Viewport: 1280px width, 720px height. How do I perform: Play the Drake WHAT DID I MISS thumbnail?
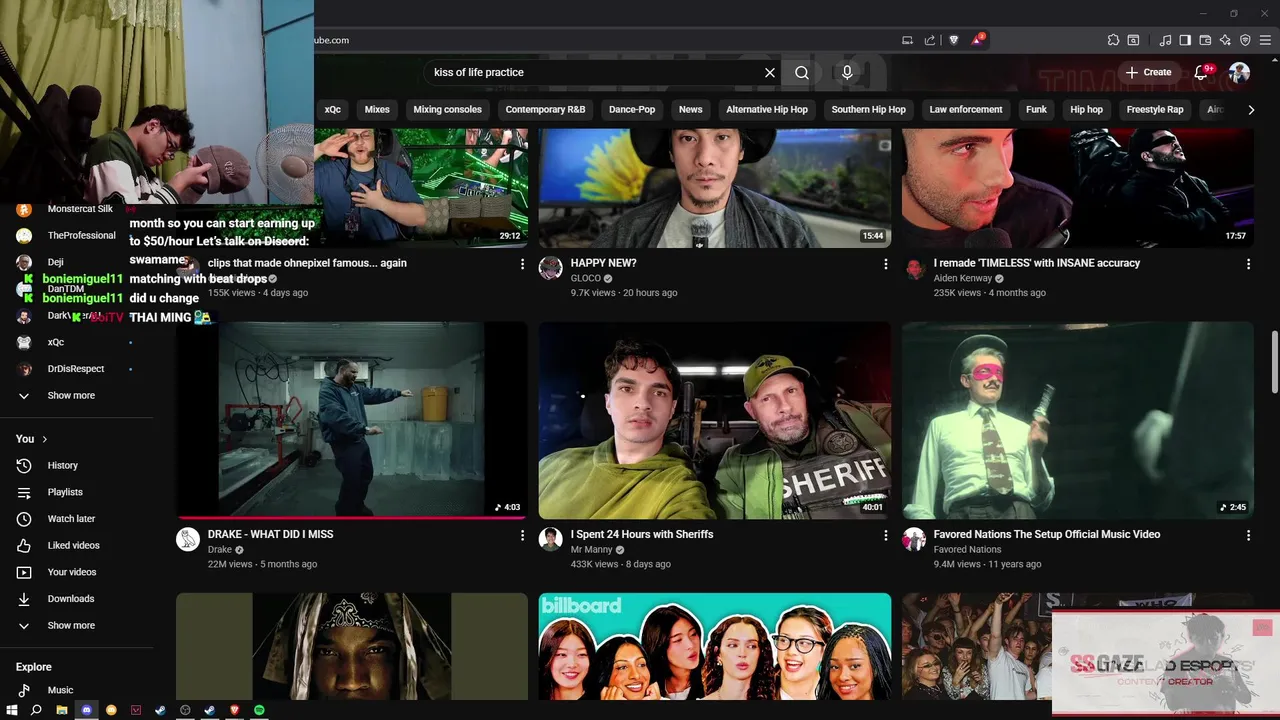[x=352, y=420]
